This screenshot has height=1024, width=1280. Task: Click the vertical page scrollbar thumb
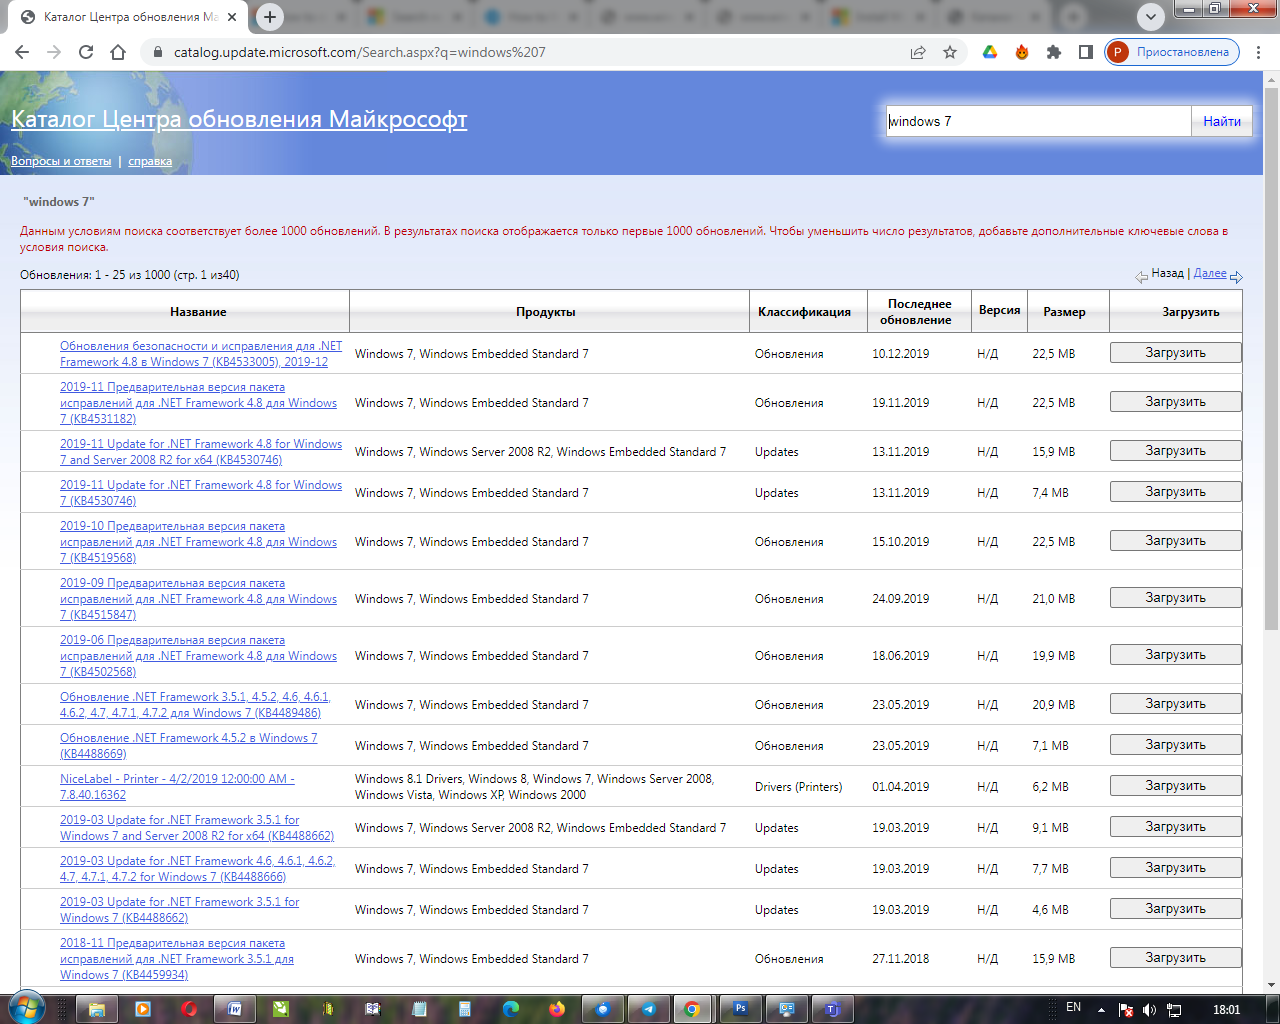click(x=1271, y=360)
